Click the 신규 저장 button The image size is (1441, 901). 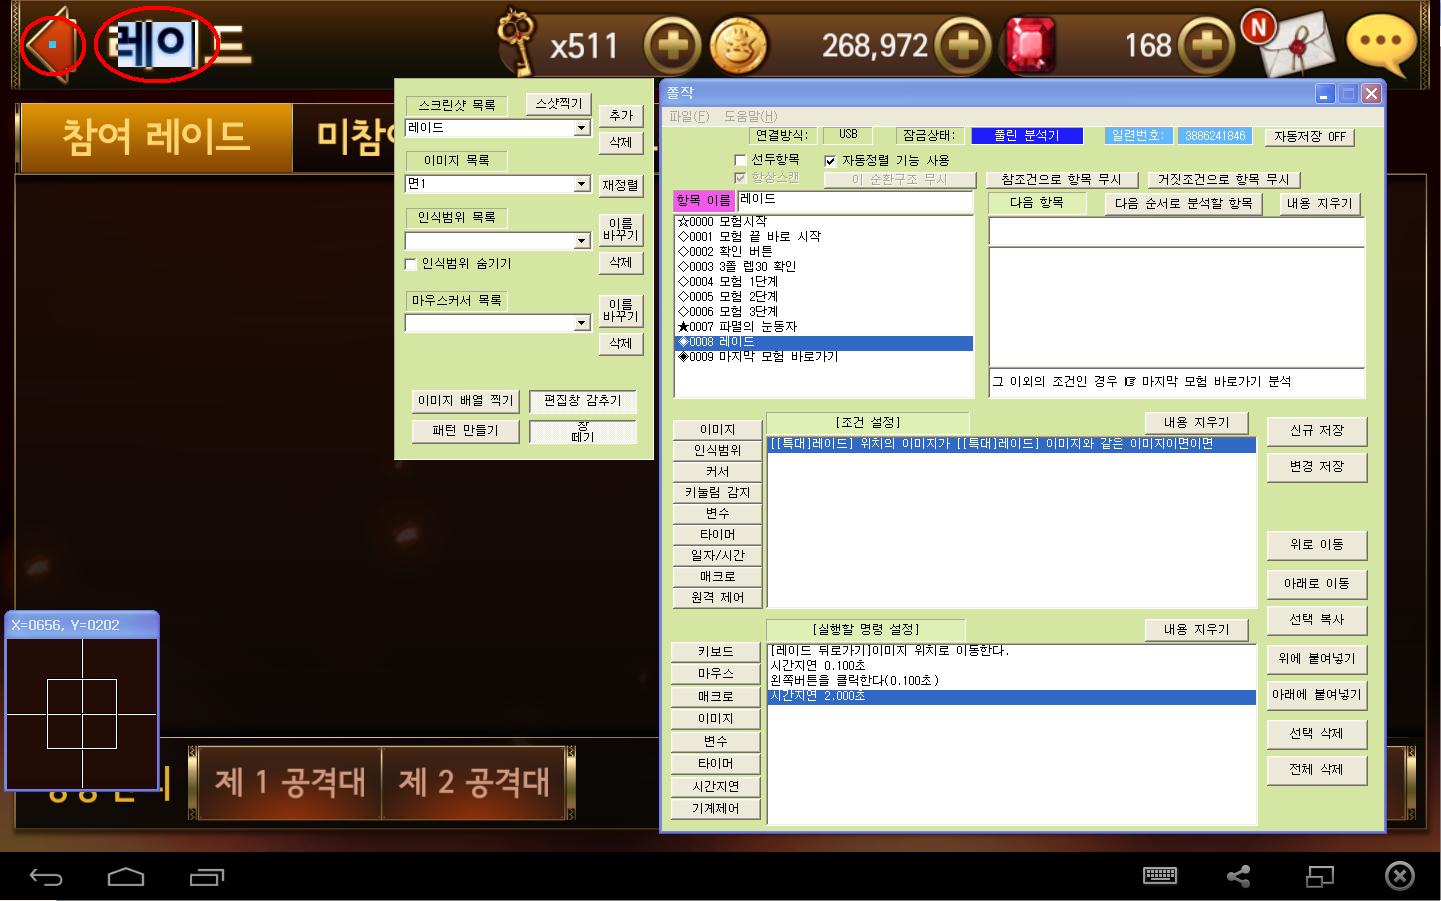pyautogui.click(x=1316, y=431)
